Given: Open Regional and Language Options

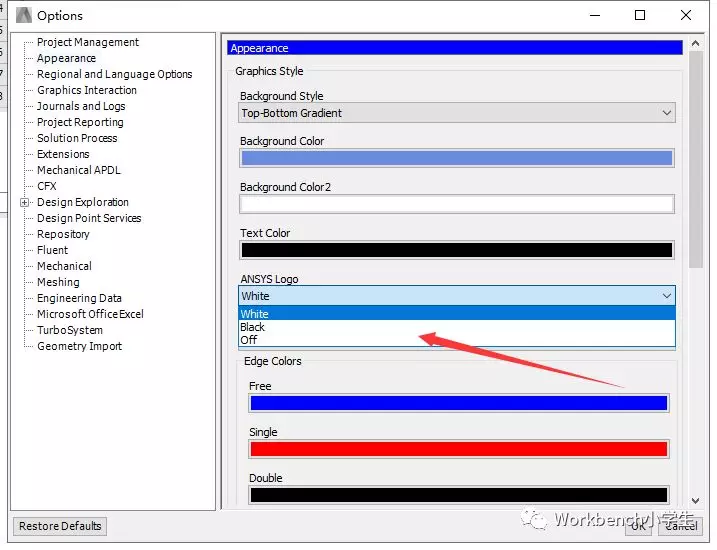Looking at the screenshot, I should pos(114,74).
